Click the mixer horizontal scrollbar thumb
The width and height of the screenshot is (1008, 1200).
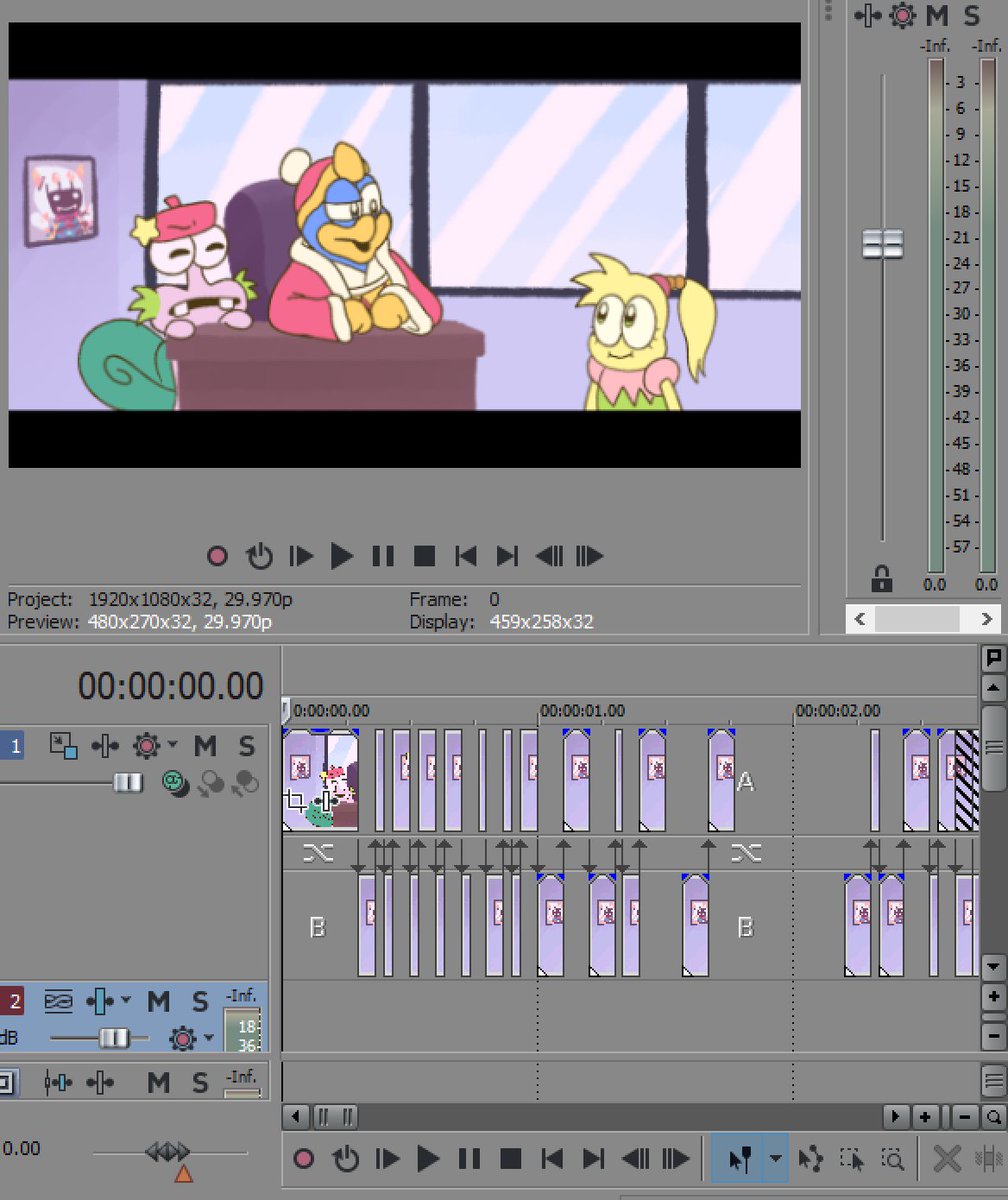(x=917, y=619)
